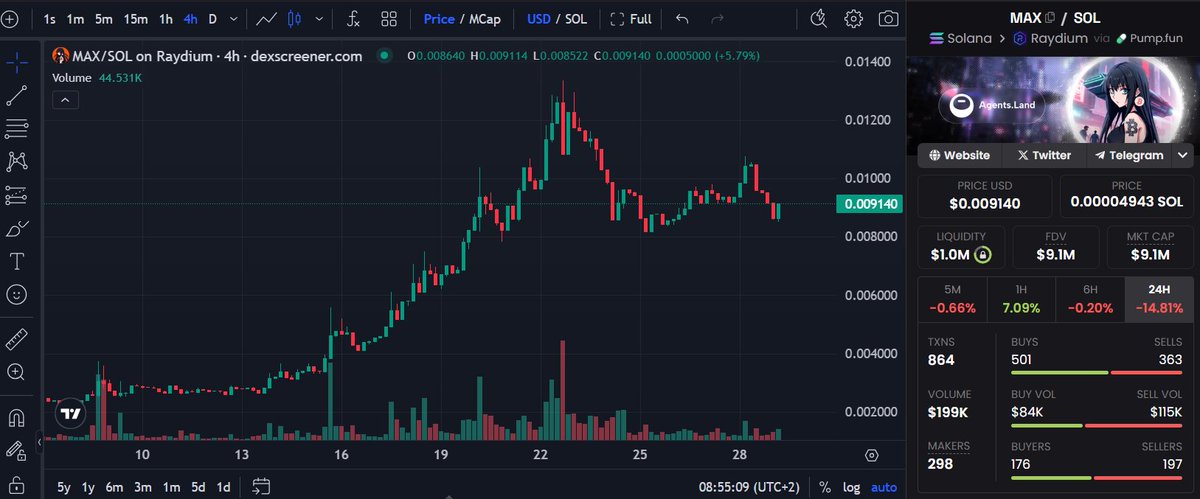This screenshot has width=1200, height=499.
Task: Set the chart range to 5d
Action: coord(198,487)
